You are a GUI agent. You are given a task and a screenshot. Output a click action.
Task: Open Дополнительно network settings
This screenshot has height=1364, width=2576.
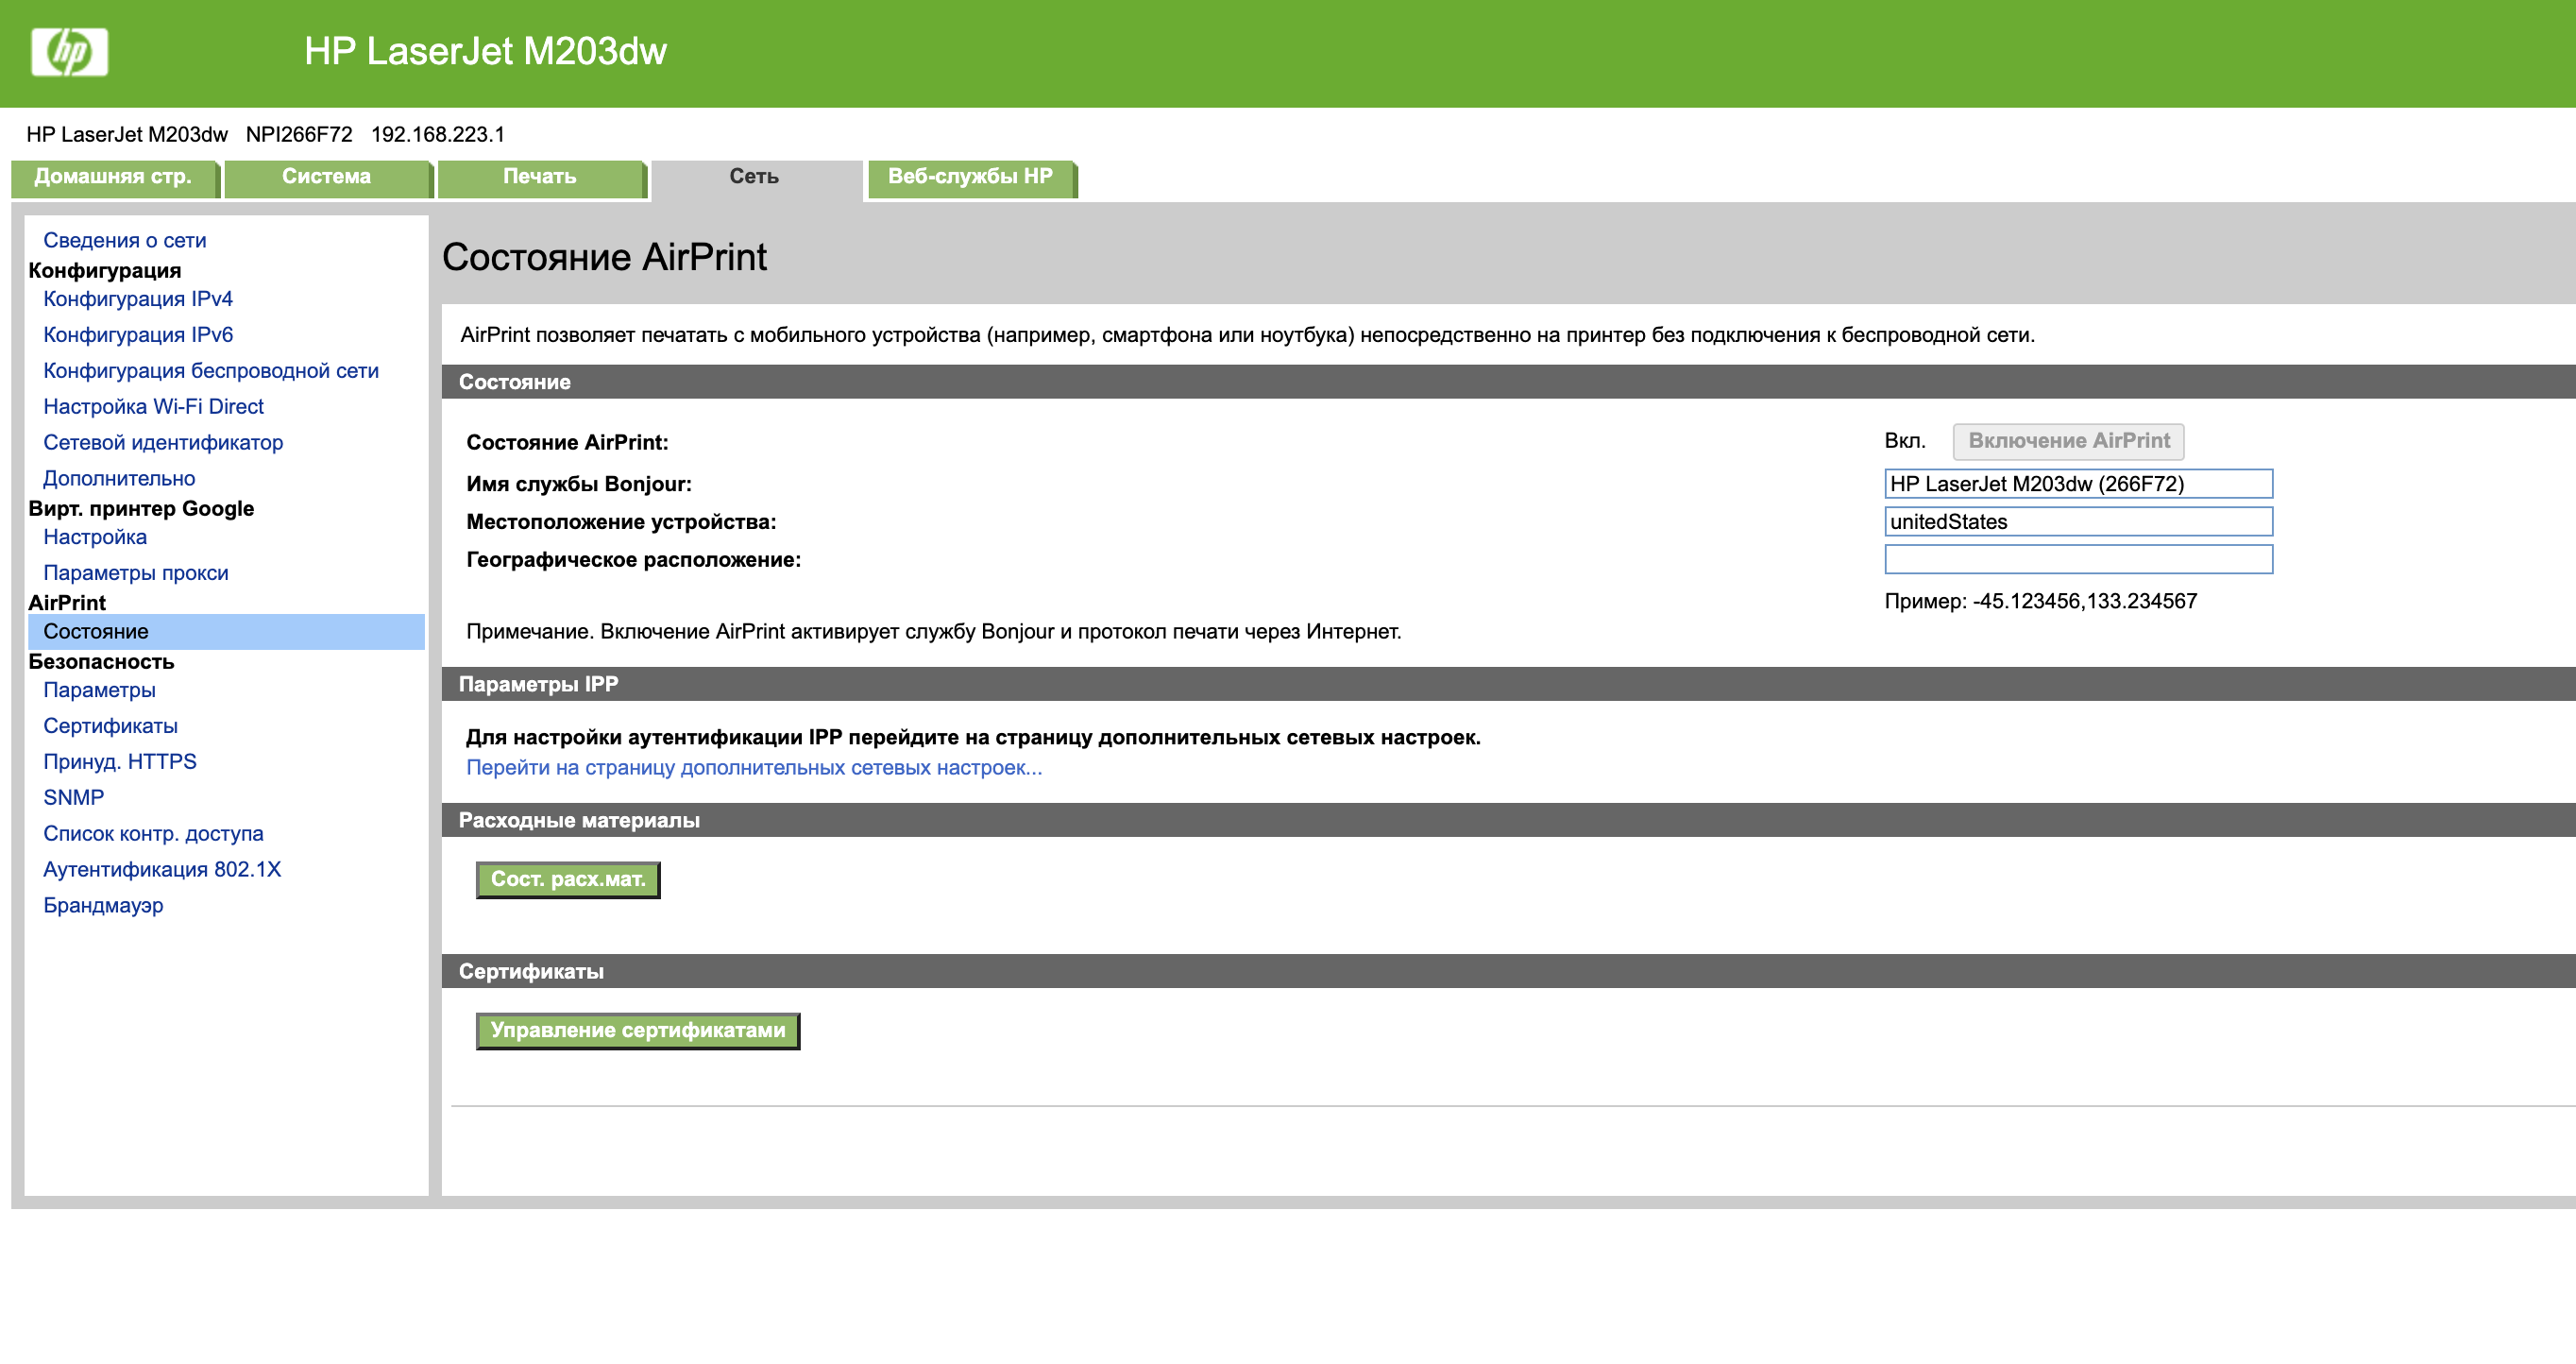119,479
